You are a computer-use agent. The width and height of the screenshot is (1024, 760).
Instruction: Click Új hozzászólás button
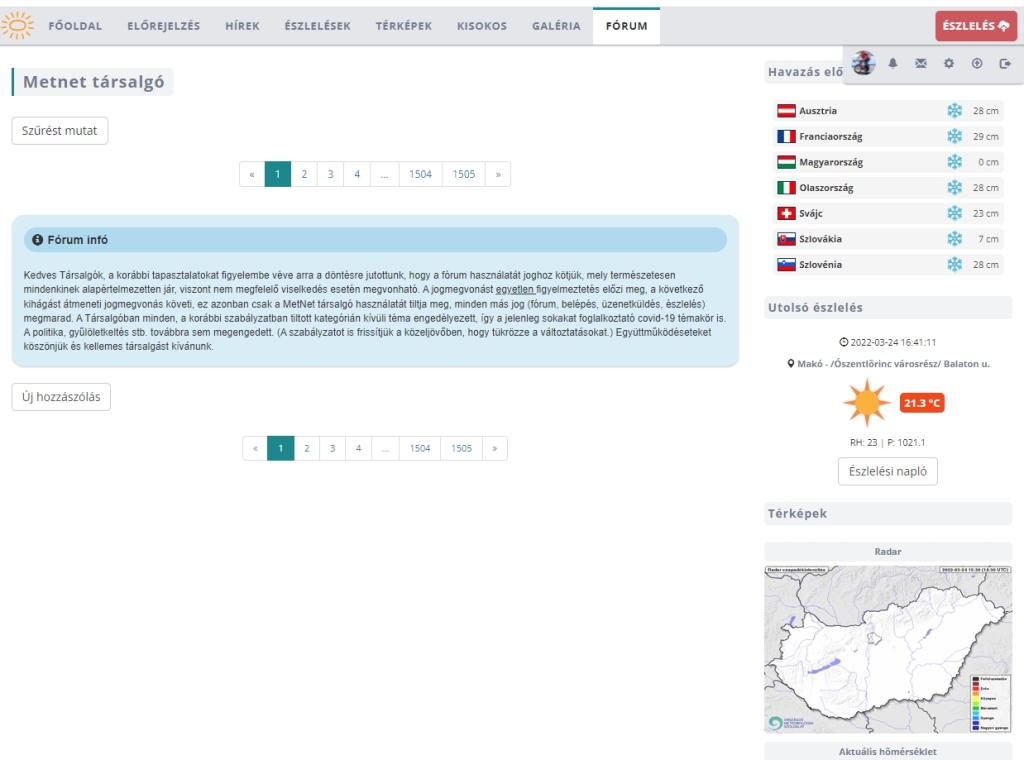coord(61,397)
